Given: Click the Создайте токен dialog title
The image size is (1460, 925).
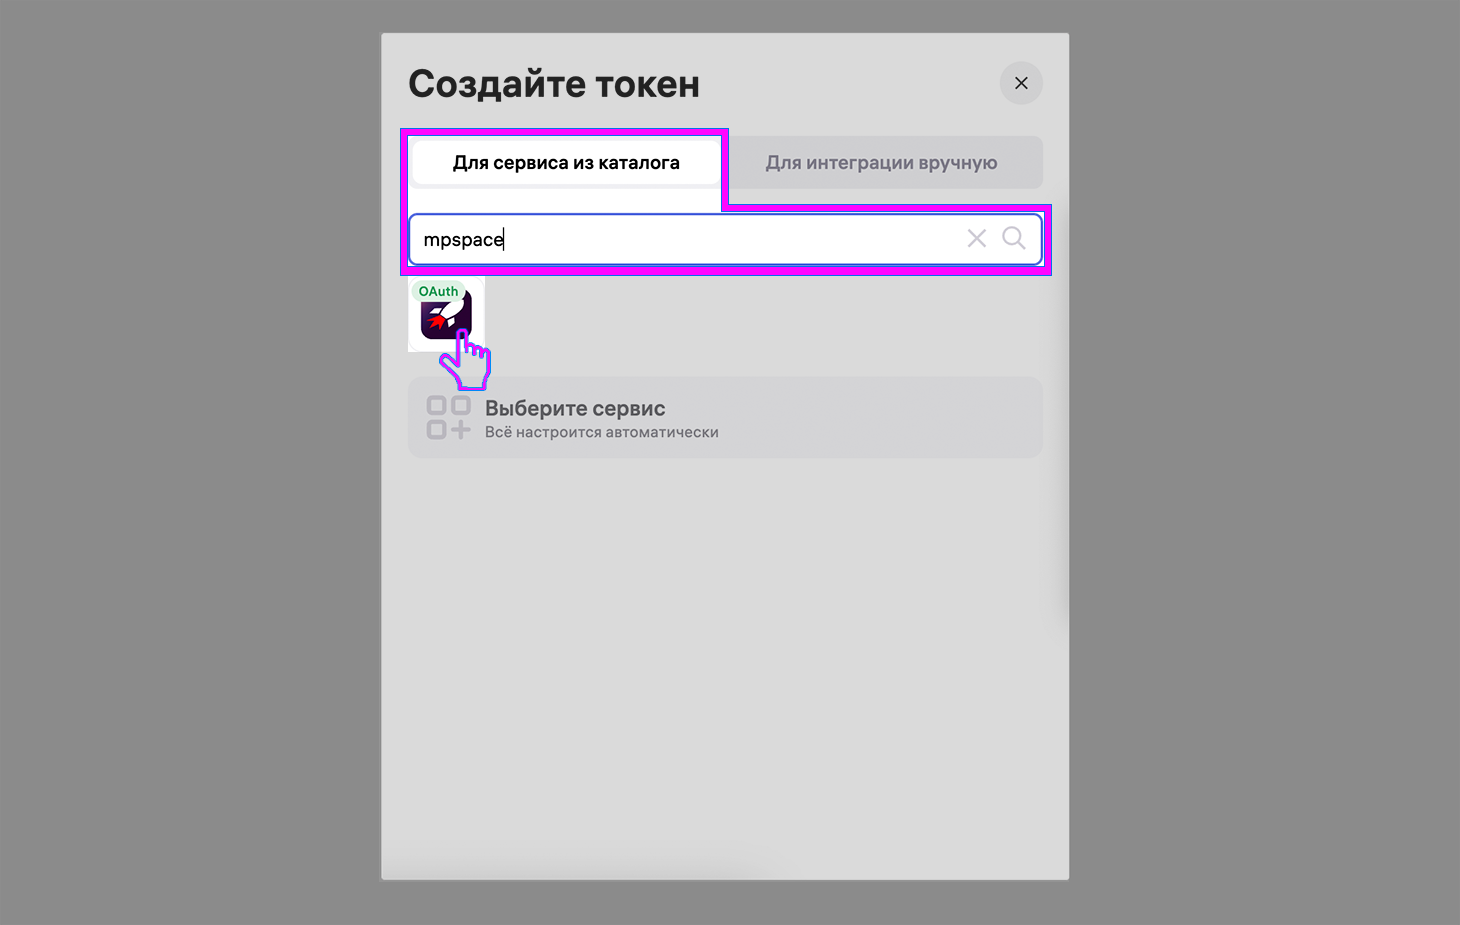Looking at the screenshot, I should pyautogui.click(x=553, y=84).
